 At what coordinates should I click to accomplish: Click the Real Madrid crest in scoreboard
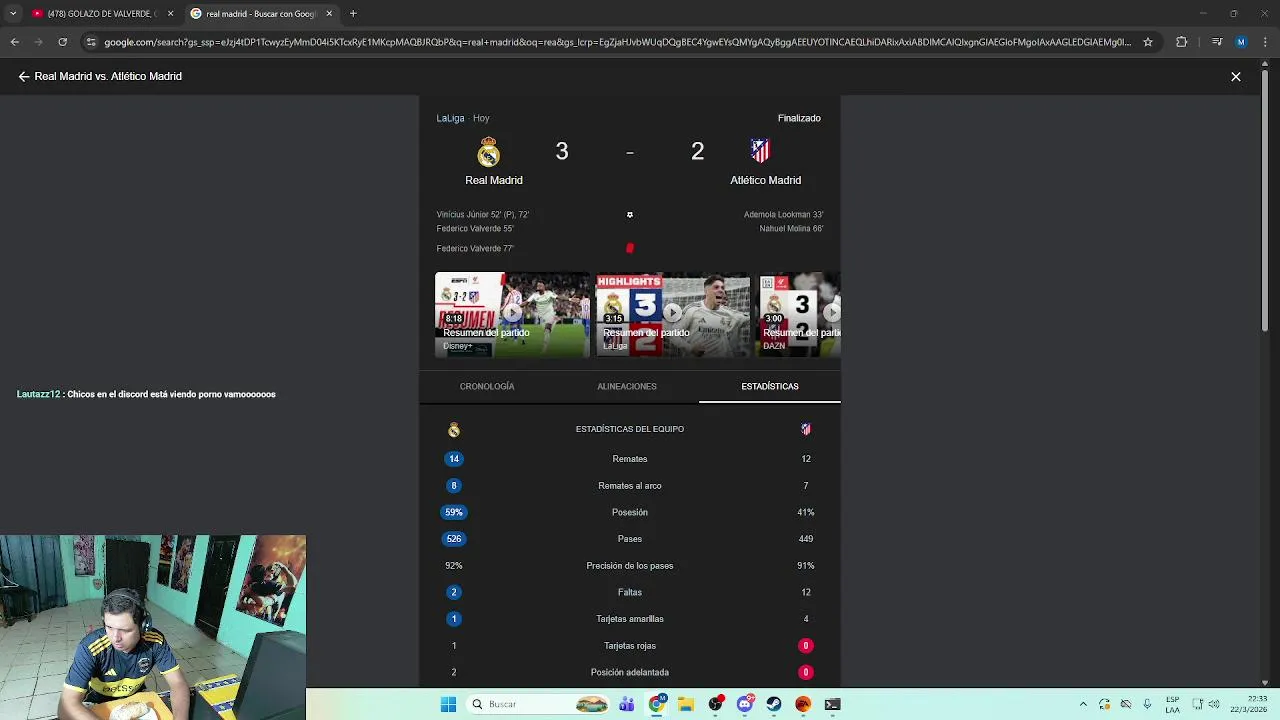pyautogui.click(x=488, y=152)
